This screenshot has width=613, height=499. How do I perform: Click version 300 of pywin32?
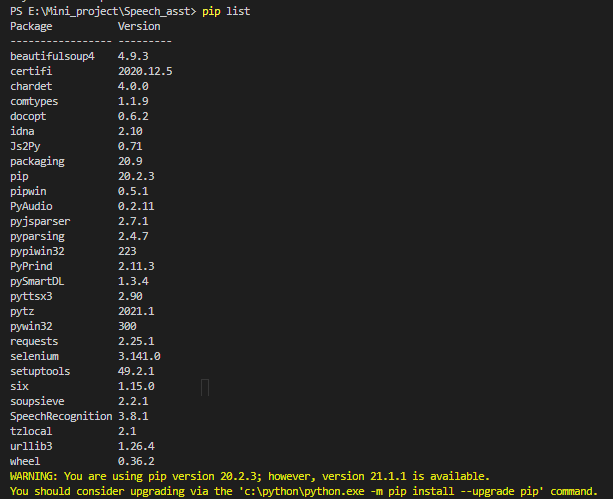click(127, 327)
